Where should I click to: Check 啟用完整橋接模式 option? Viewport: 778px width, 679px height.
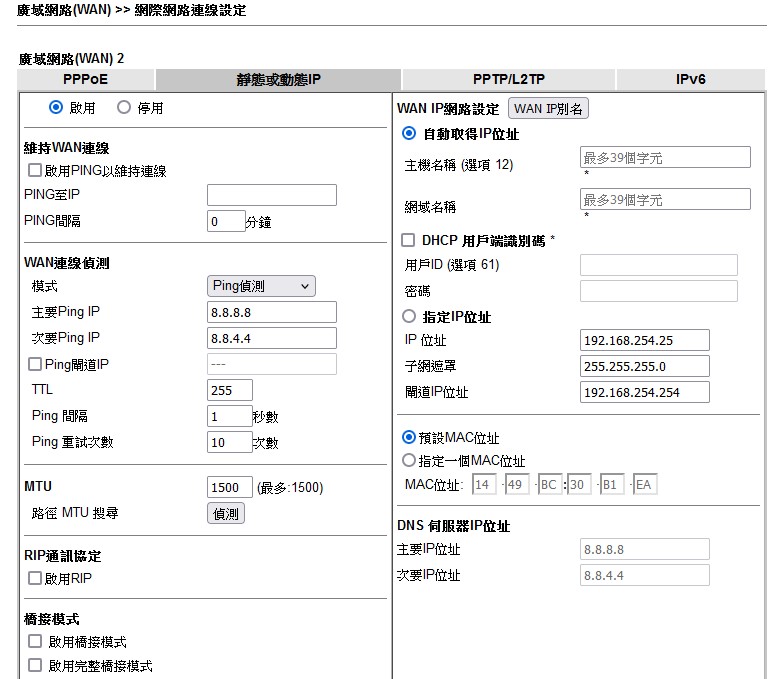coord(35,665)
